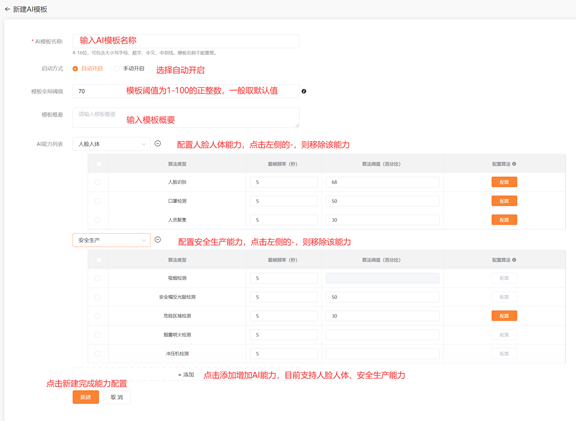The width and height of the screenshot is (576, 421).
Task: Tick the 人脸识别 row checkbox
Action: (x=97, y=182)
